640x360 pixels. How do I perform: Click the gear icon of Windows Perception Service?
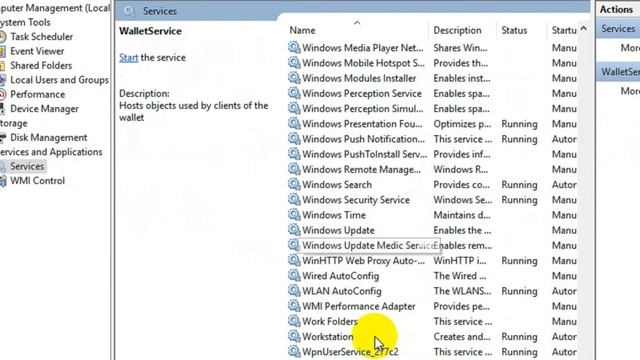pos(293,93)
